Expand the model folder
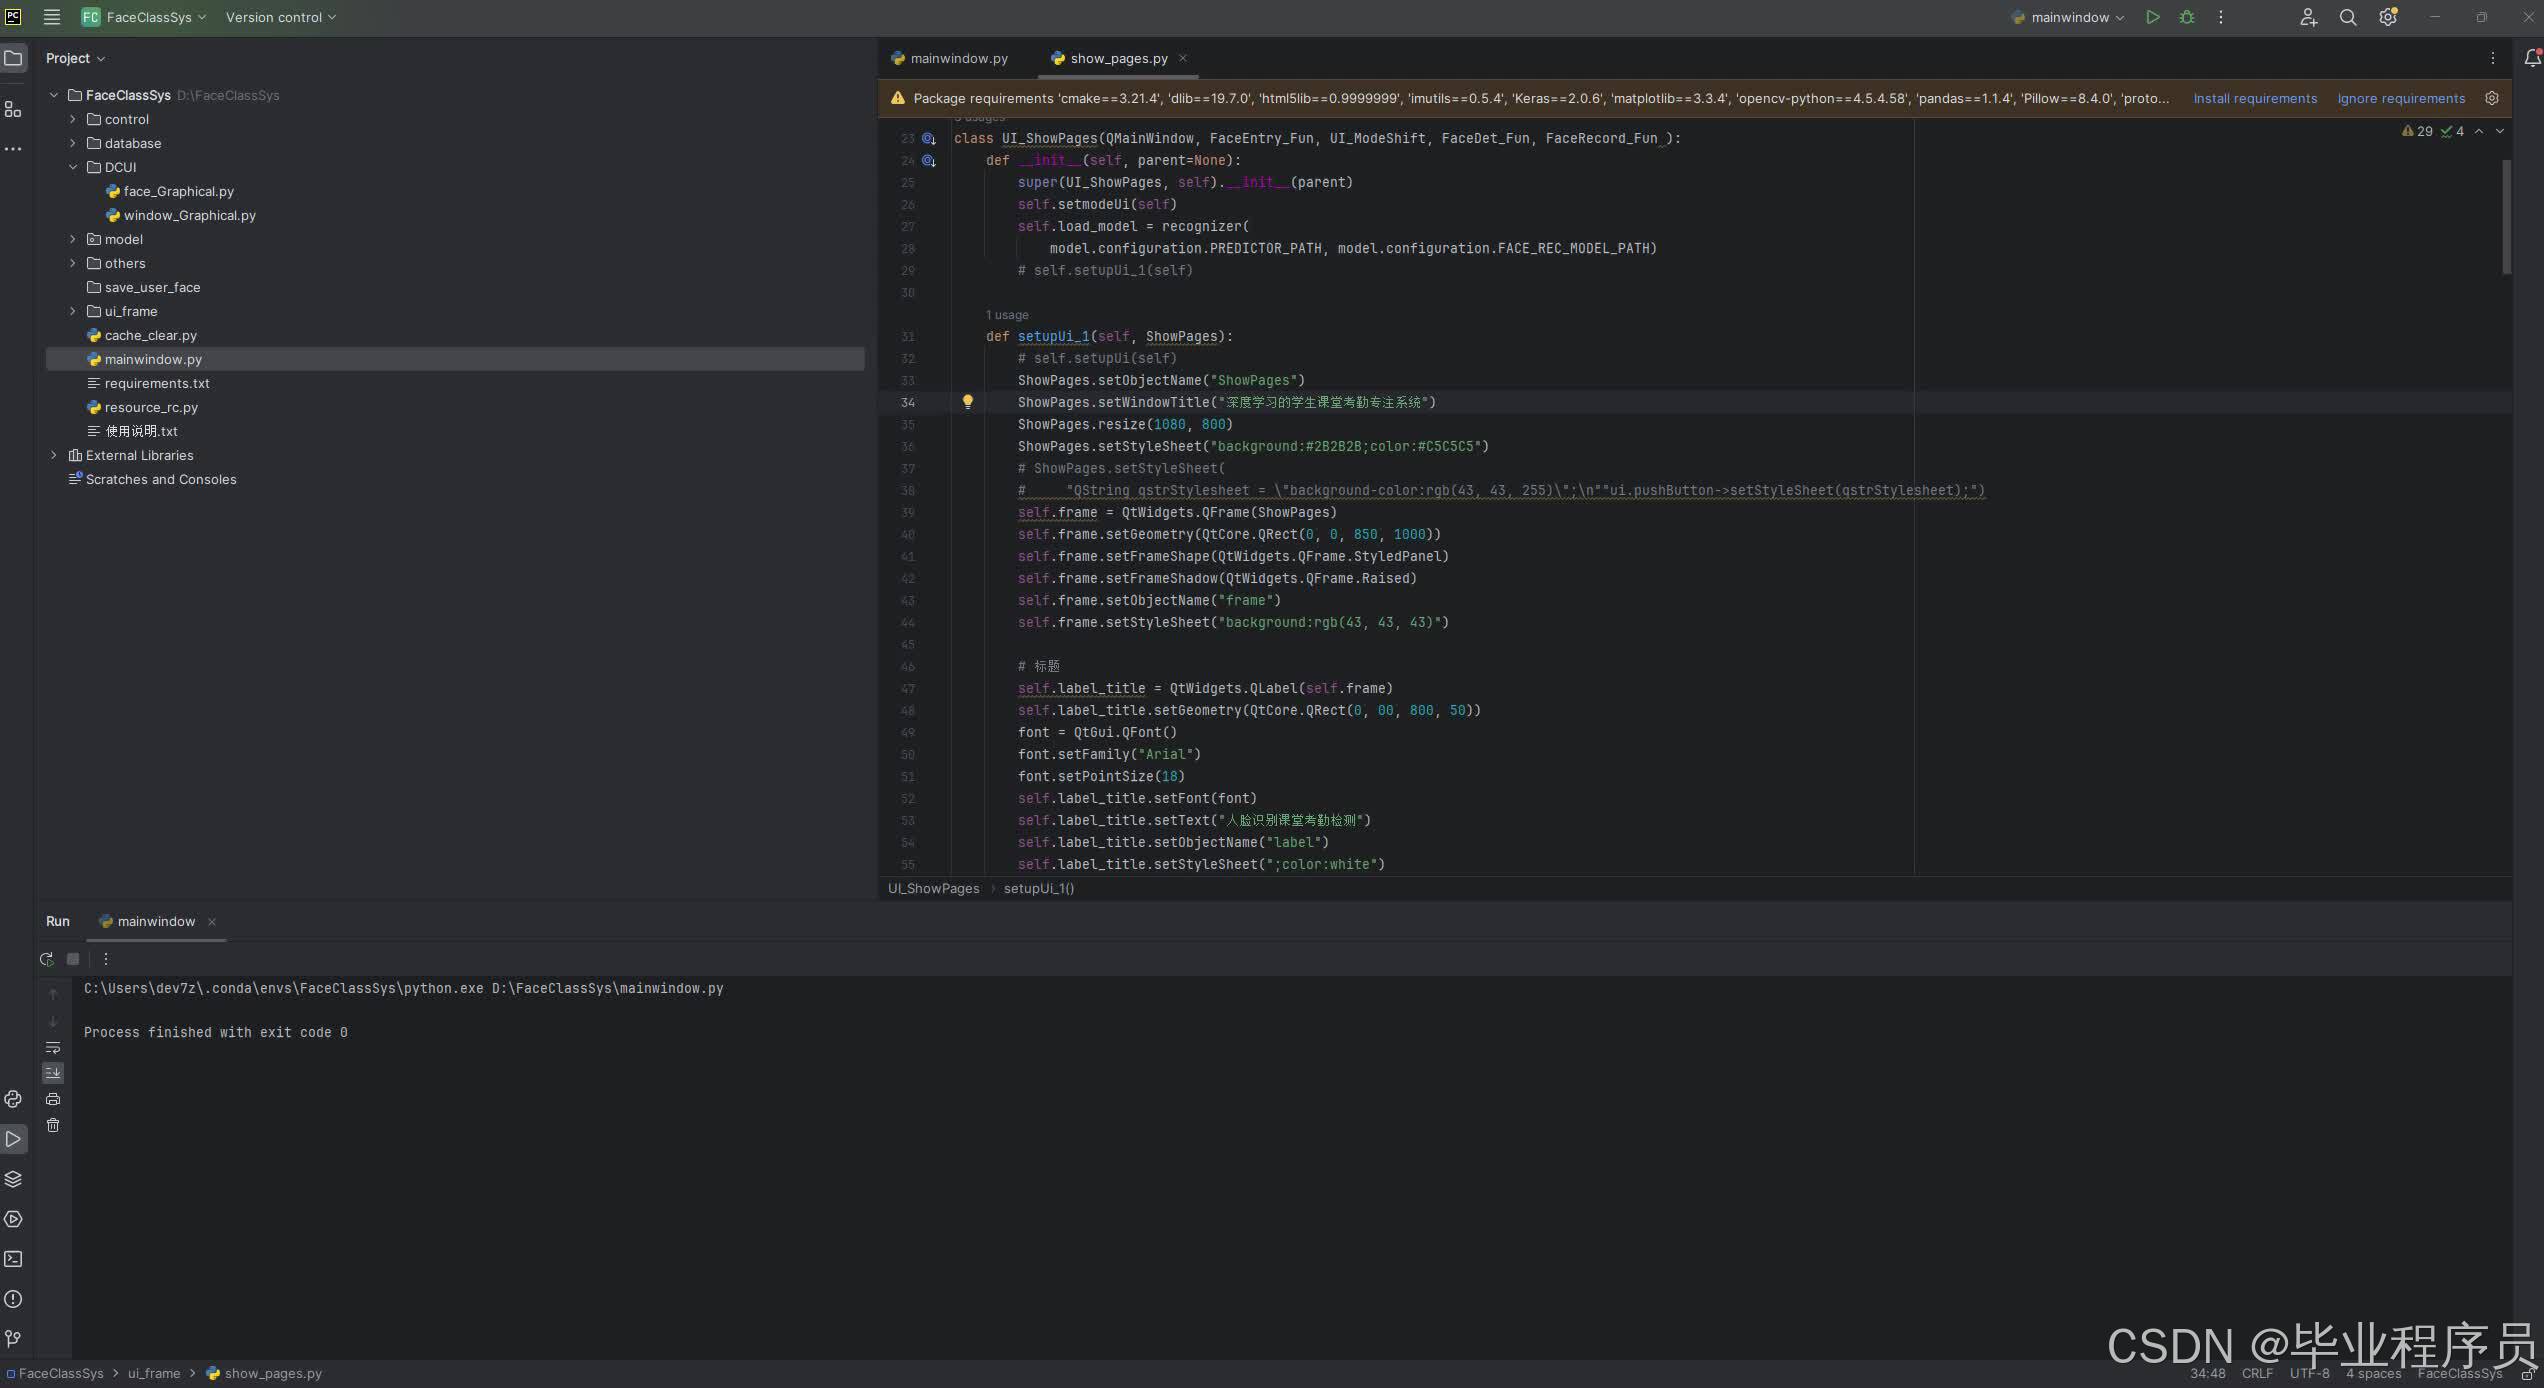This screenshot has height=1388, width=2544. click(73, 239)
